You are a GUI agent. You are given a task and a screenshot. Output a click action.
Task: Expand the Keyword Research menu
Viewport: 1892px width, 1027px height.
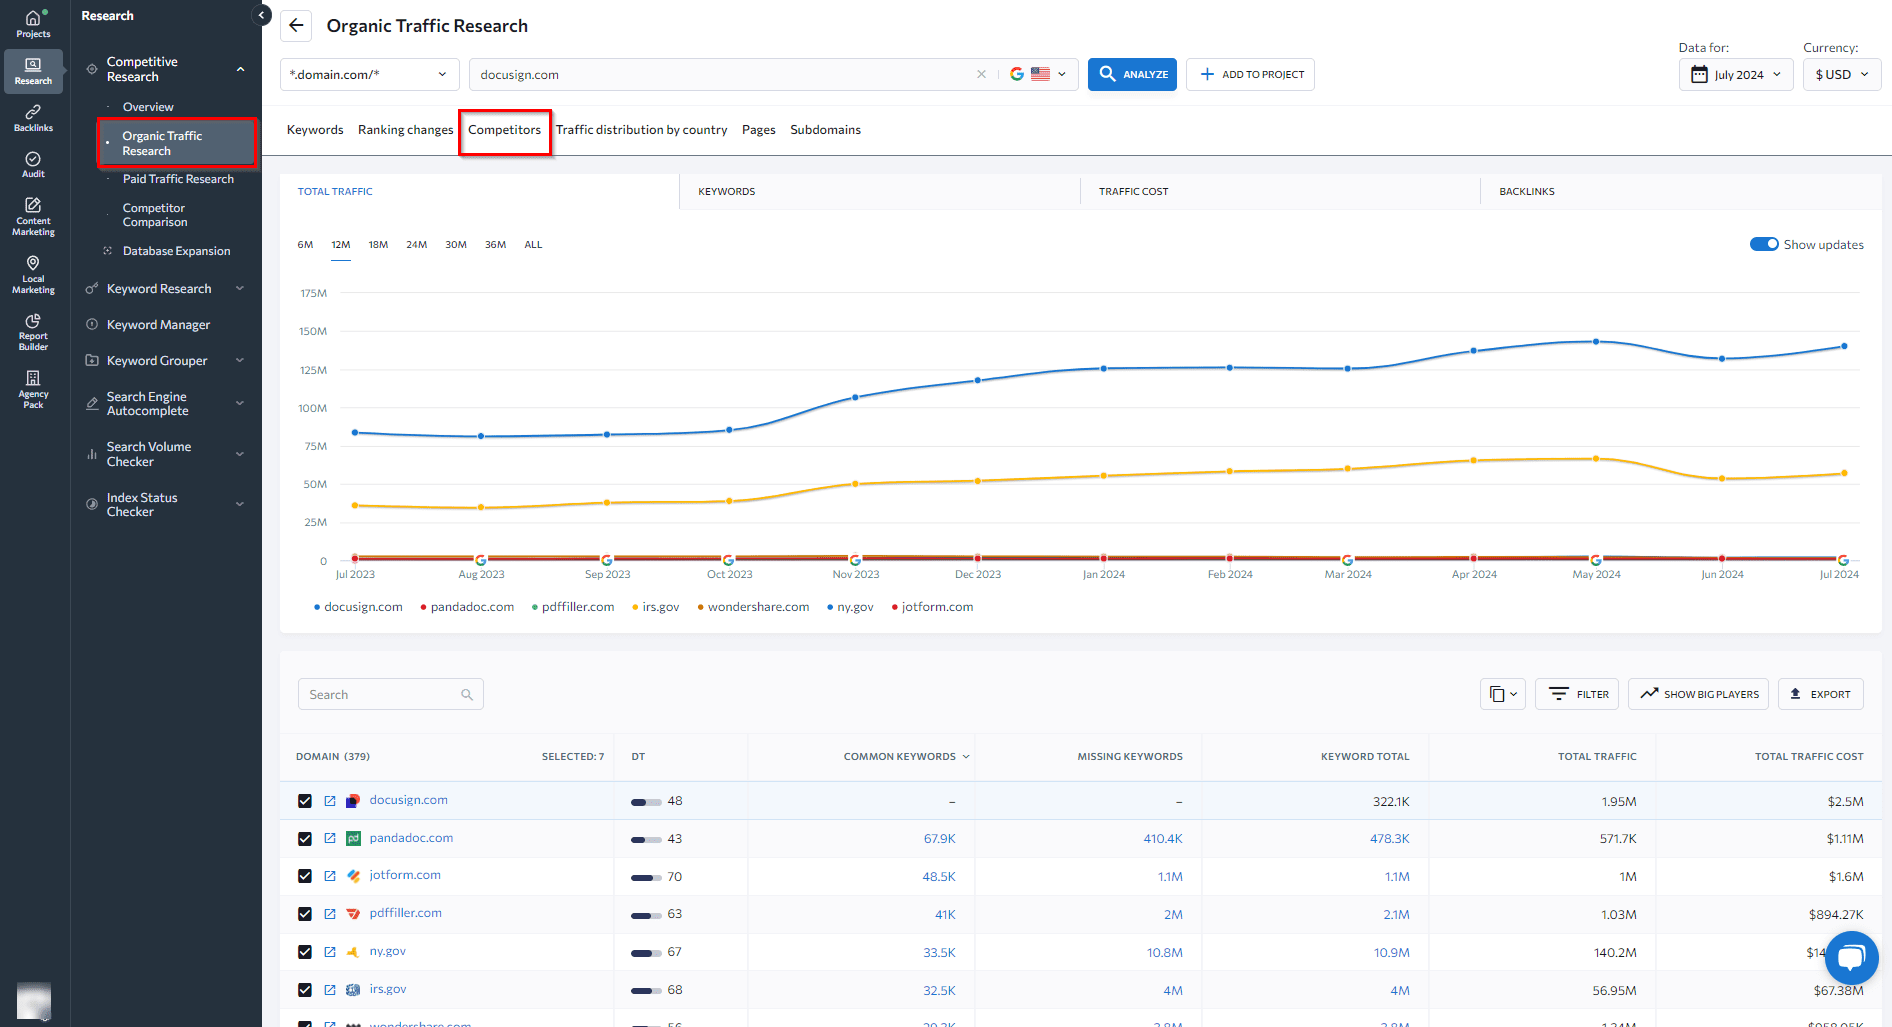[240, 289]
